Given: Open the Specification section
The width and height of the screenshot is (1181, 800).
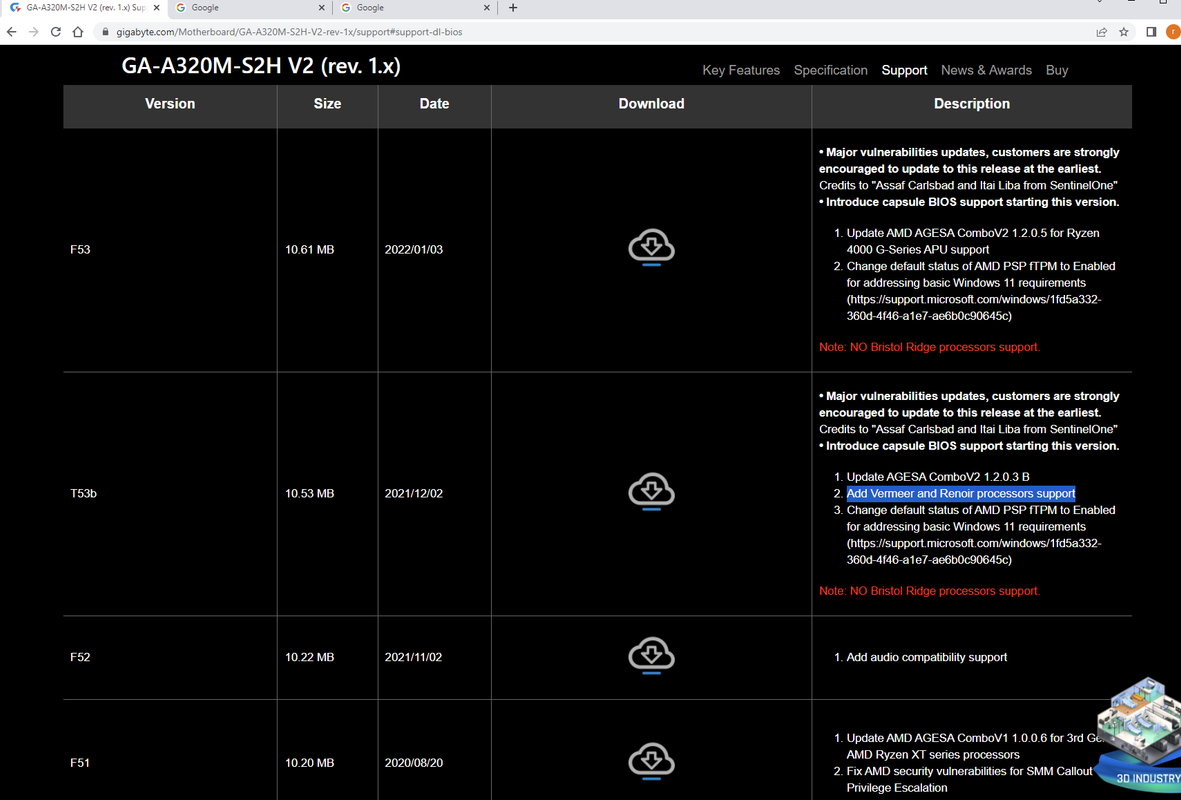Looking at the screenshot, I should pos(830,70).
